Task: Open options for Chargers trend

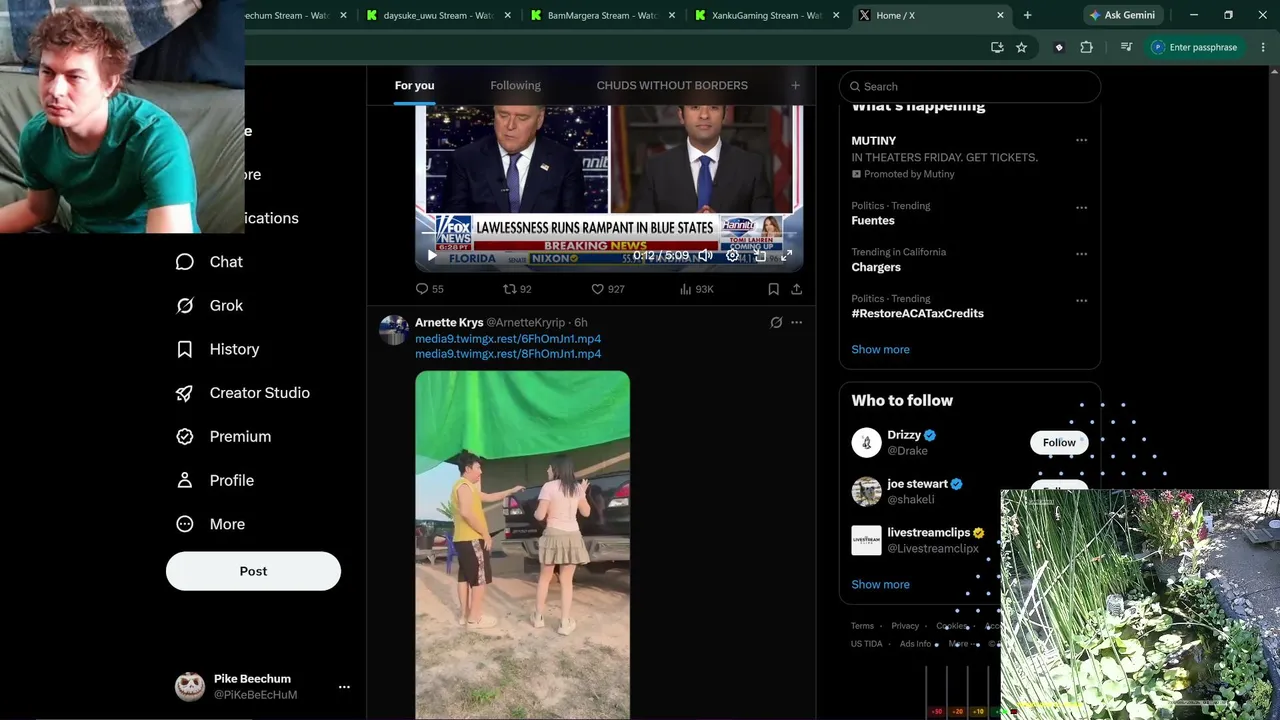Action: click(x=1081, y=254)
